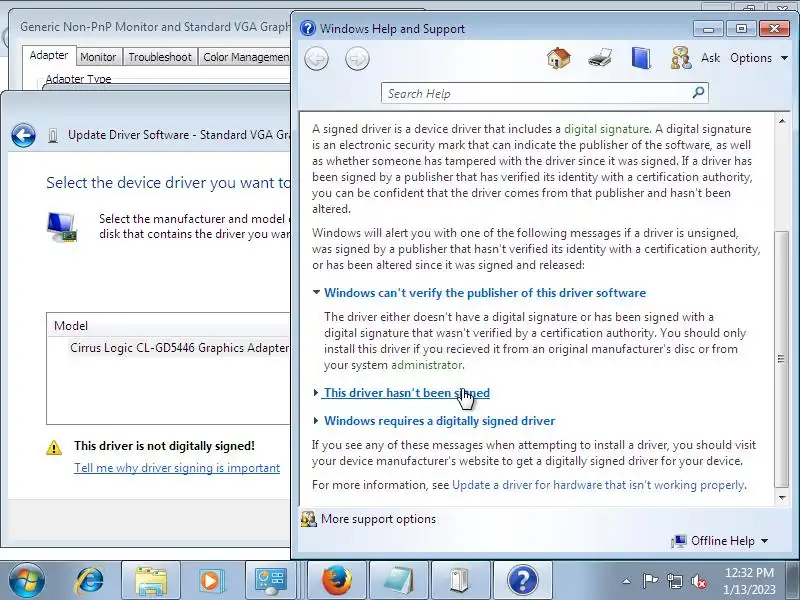
Task: Click More support options link
Action: point(378,519)
